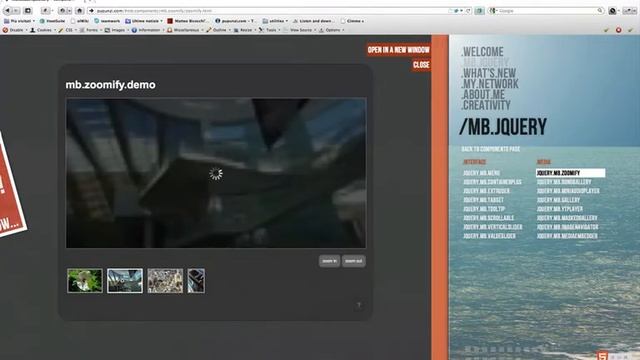The width and height of the screenshot is (640, 360).
Task: Open the teamwork bookmark
Action: (x=107, y=21)
